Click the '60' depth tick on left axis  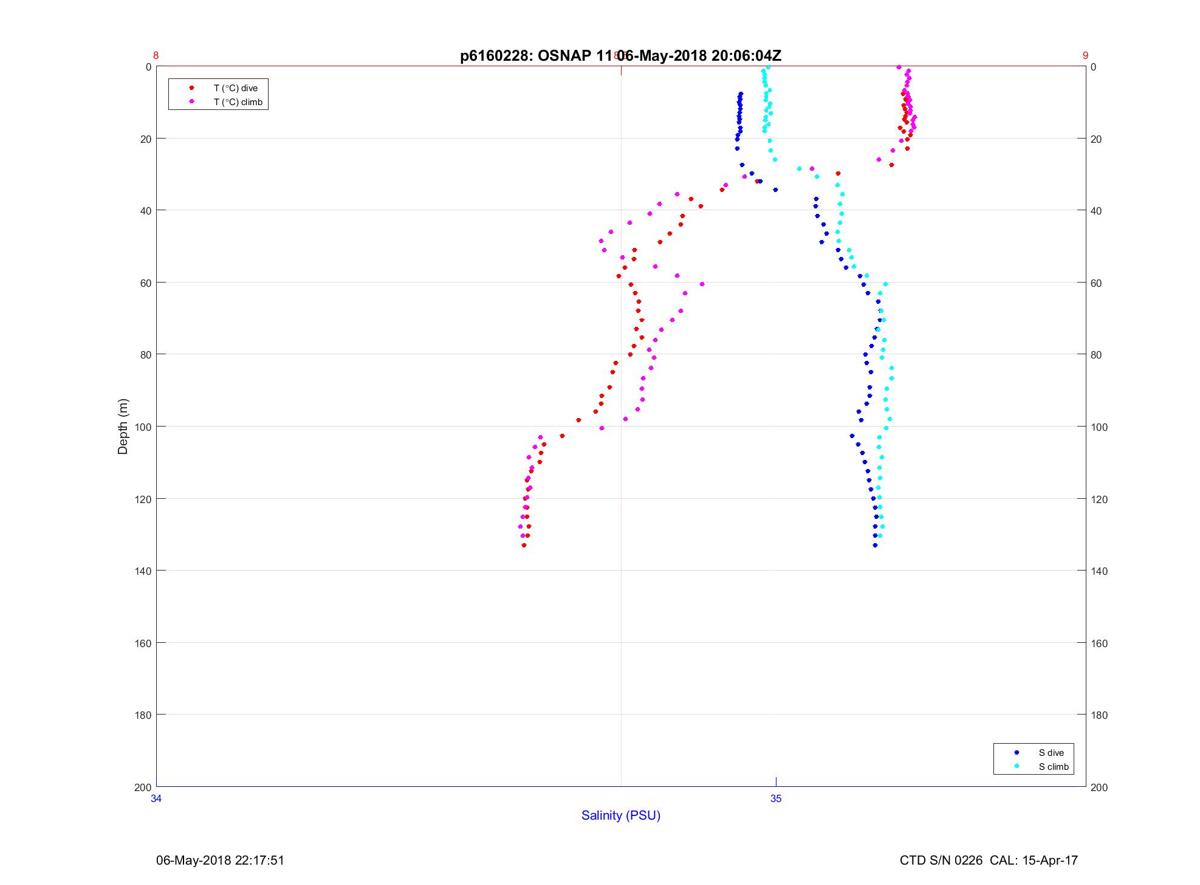click(145, 283)
